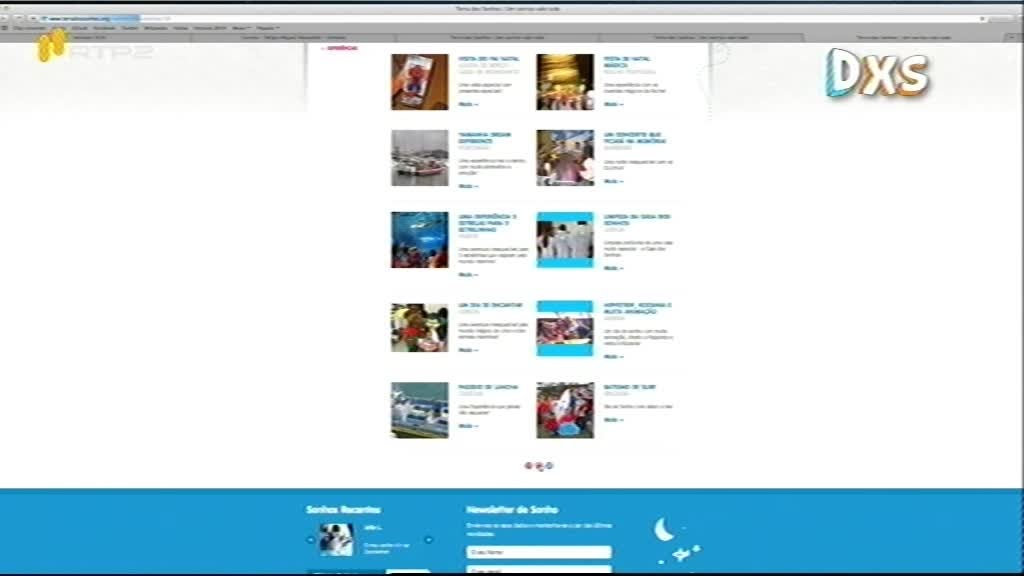The width and height of the screenshot is (1024, 576).
Task: Click the previous arrow in Sonhos Recentes
Action: pyautogui.click(x=311, y=540)
